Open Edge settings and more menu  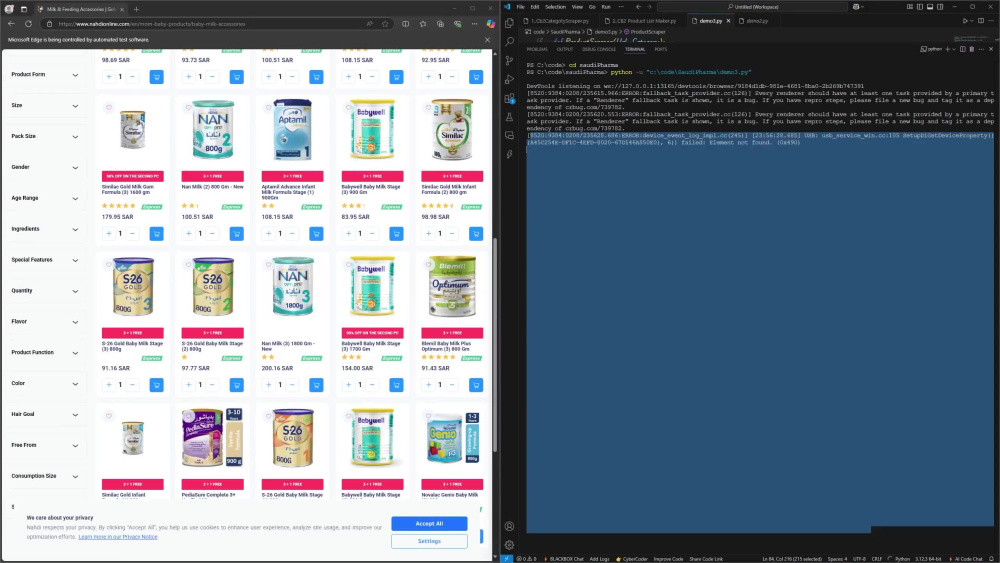pos(474,24)
